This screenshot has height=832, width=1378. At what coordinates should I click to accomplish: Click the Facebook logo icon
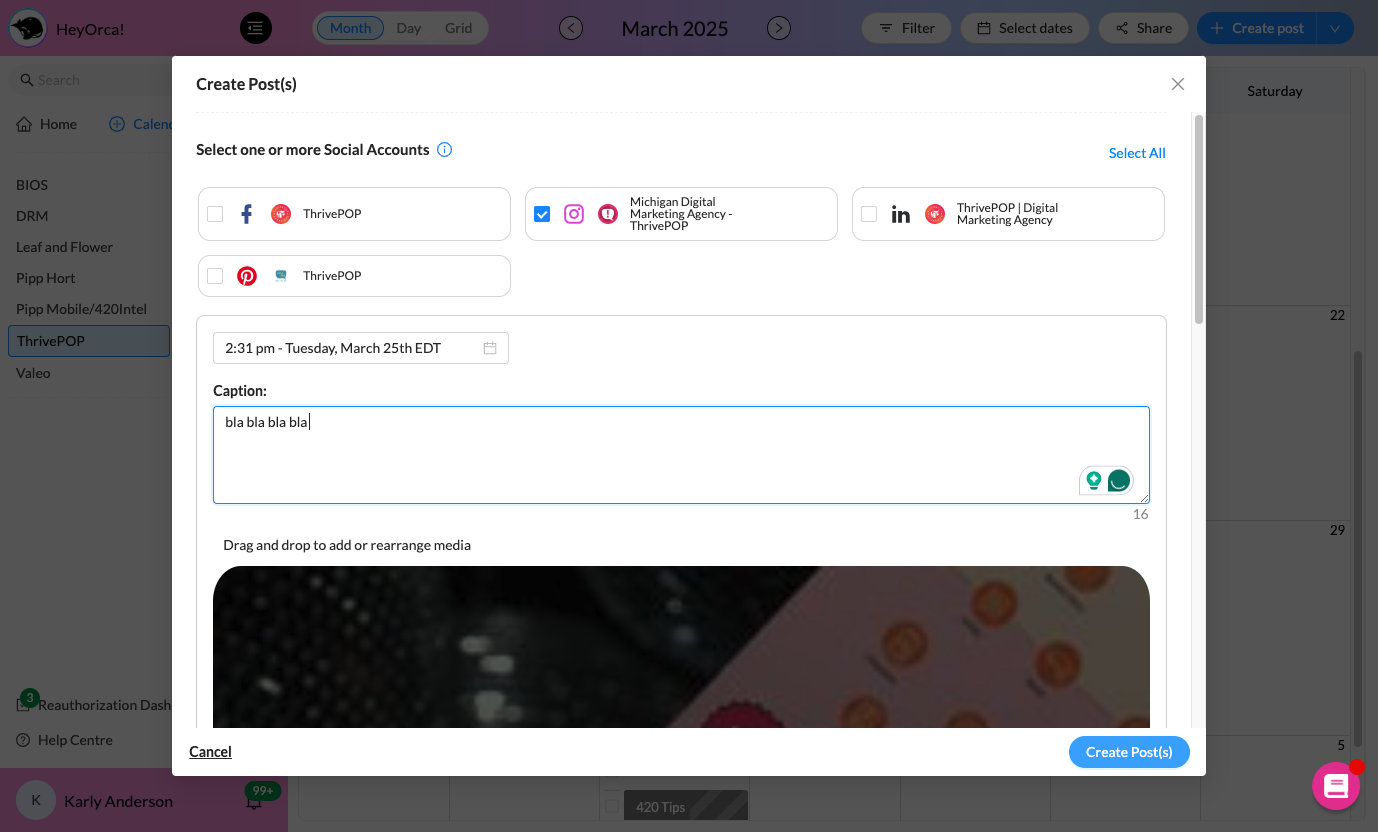247,214
